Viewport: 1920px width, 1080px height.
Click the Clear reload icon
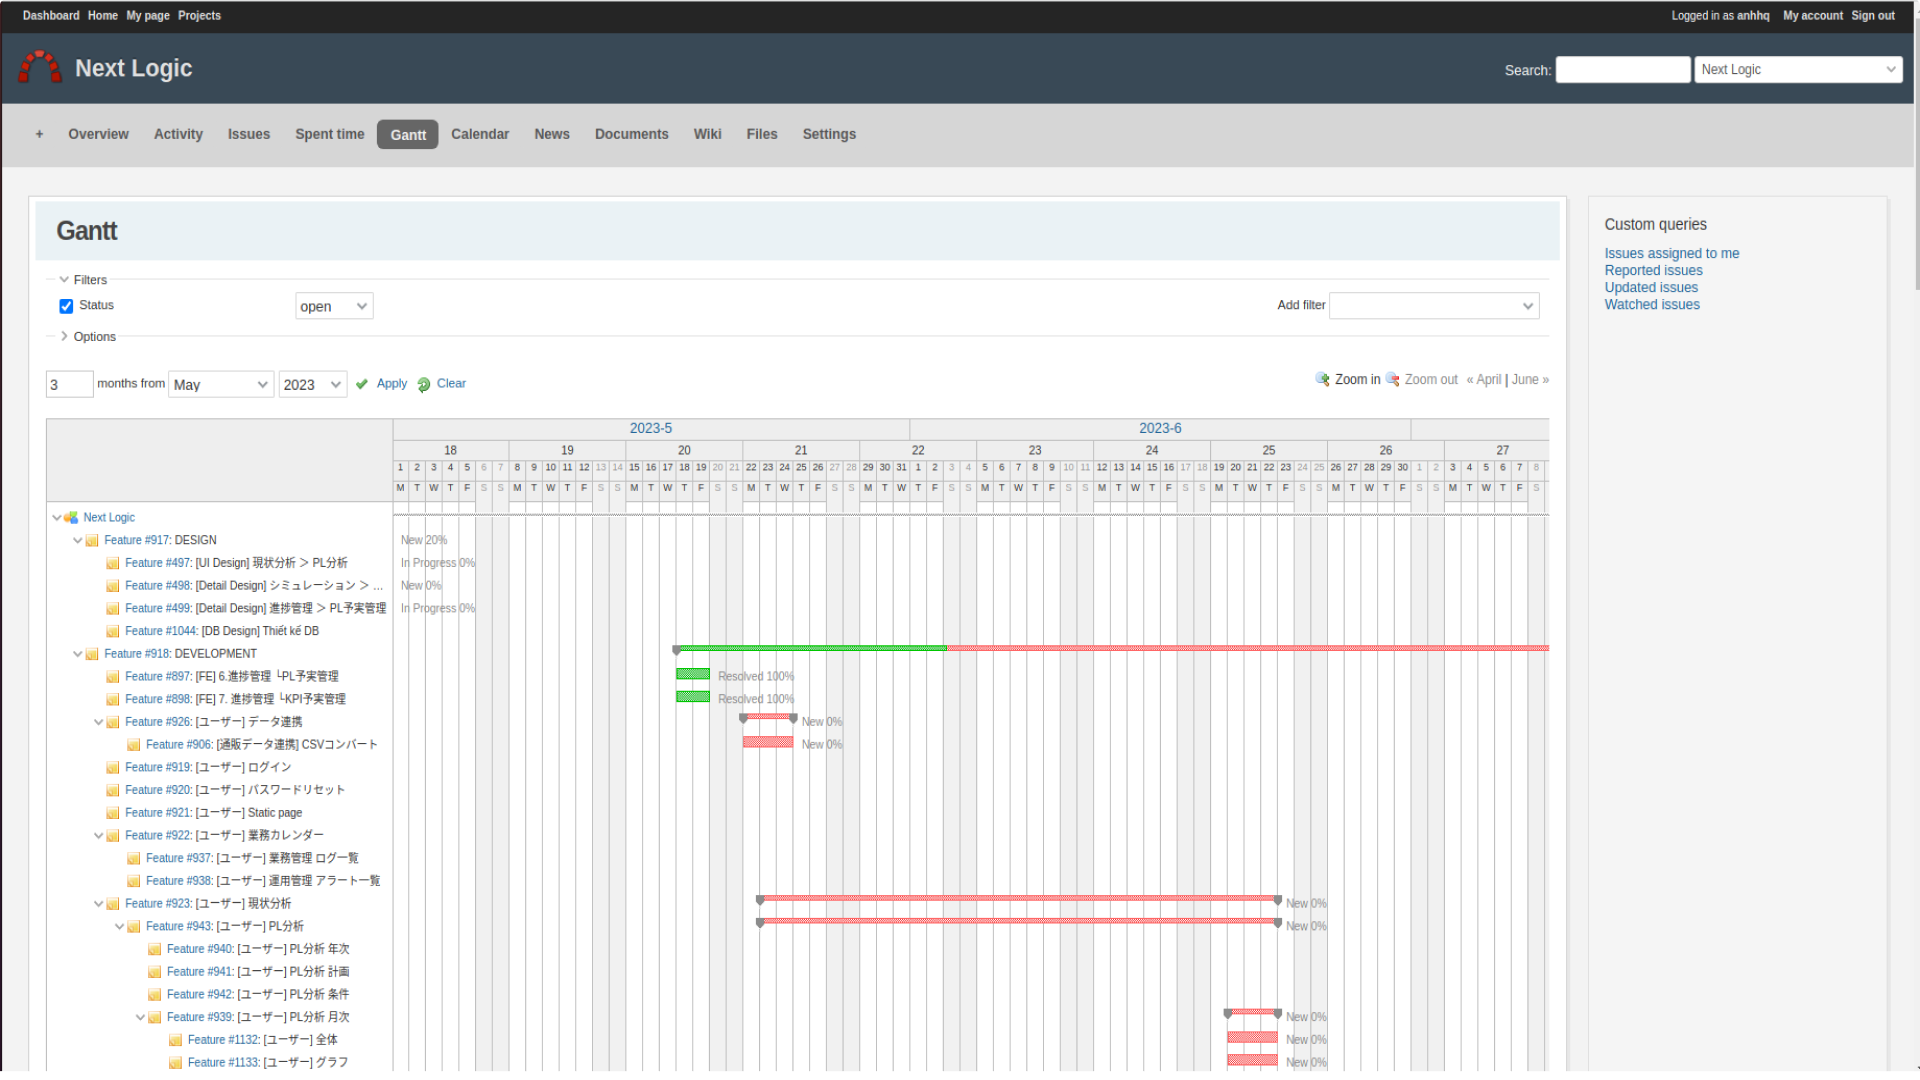[424, 385]
